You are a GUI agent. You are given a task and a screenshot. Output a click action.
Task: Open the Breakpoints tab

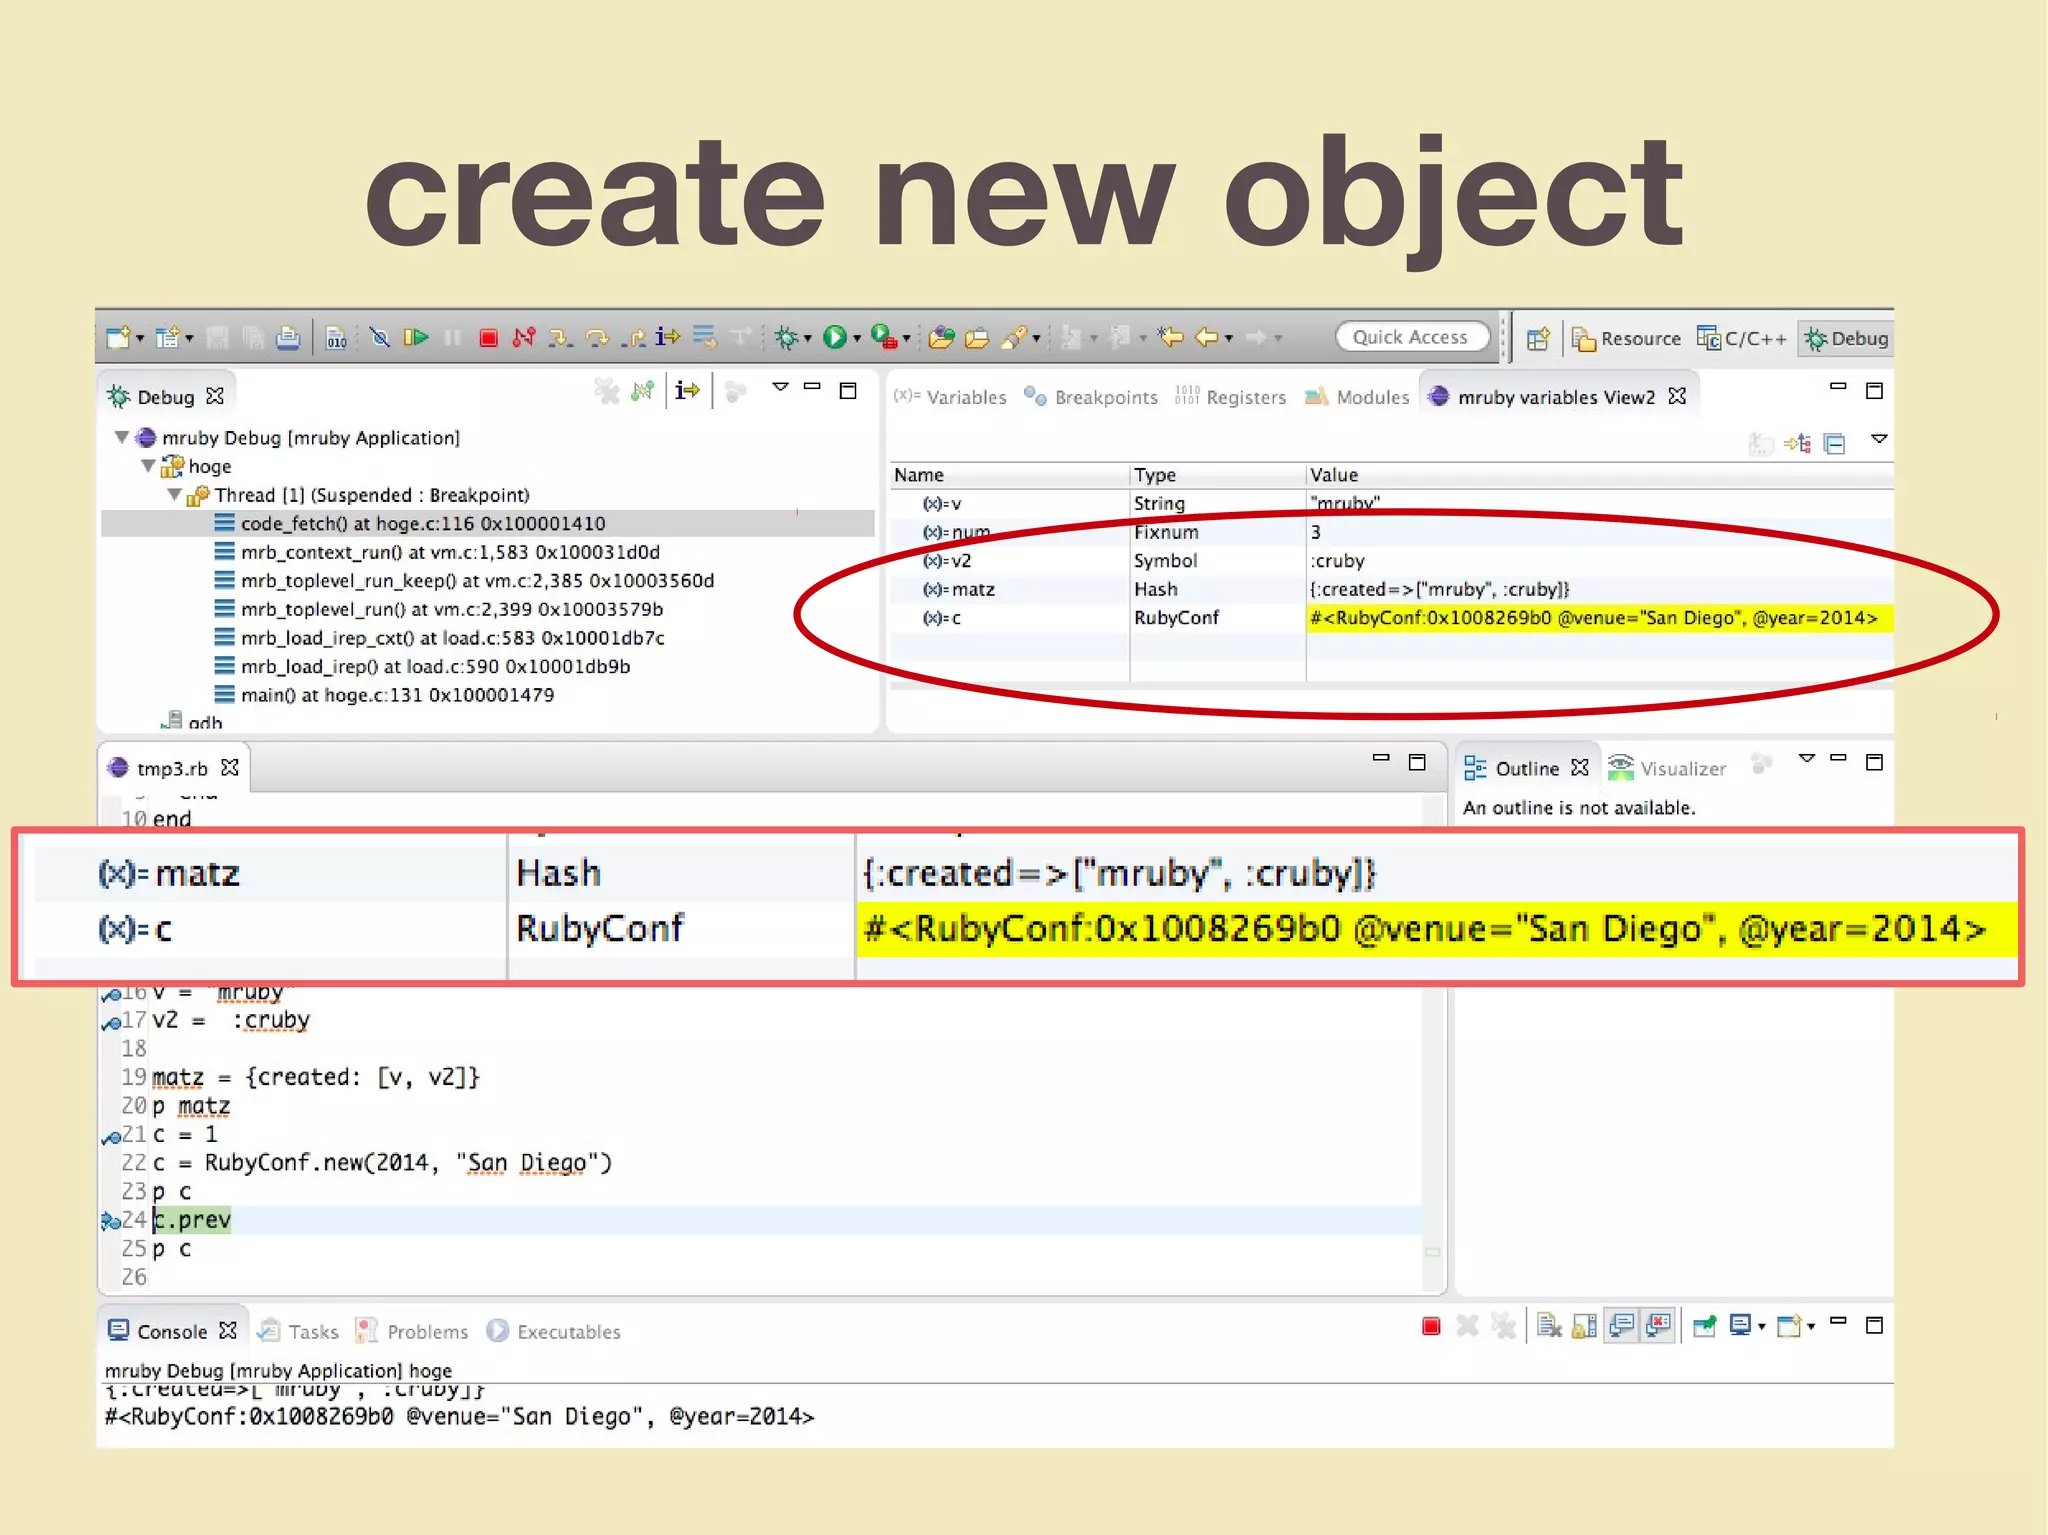click(1091, 397)
